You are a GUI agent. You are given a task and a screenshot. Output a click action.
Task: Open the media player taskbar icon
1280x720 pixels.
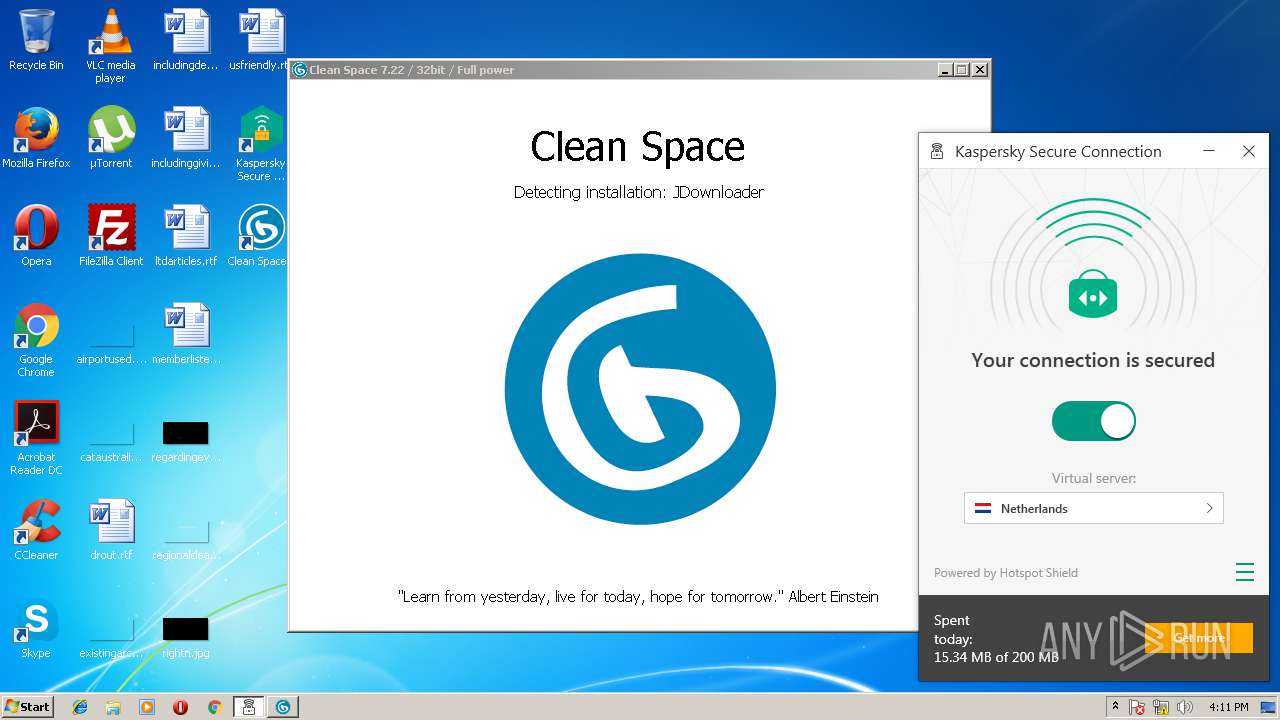click(x=147, y=707)
